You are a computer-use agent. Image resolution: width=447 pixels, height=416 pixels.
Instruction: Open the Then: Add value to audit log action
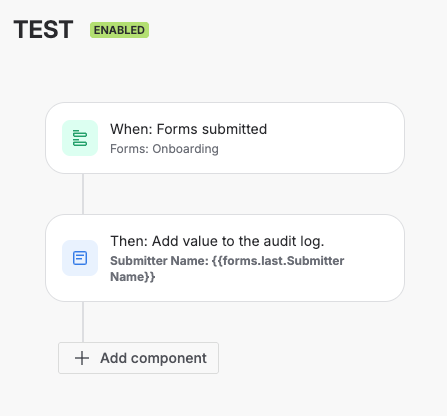[225, 258]
